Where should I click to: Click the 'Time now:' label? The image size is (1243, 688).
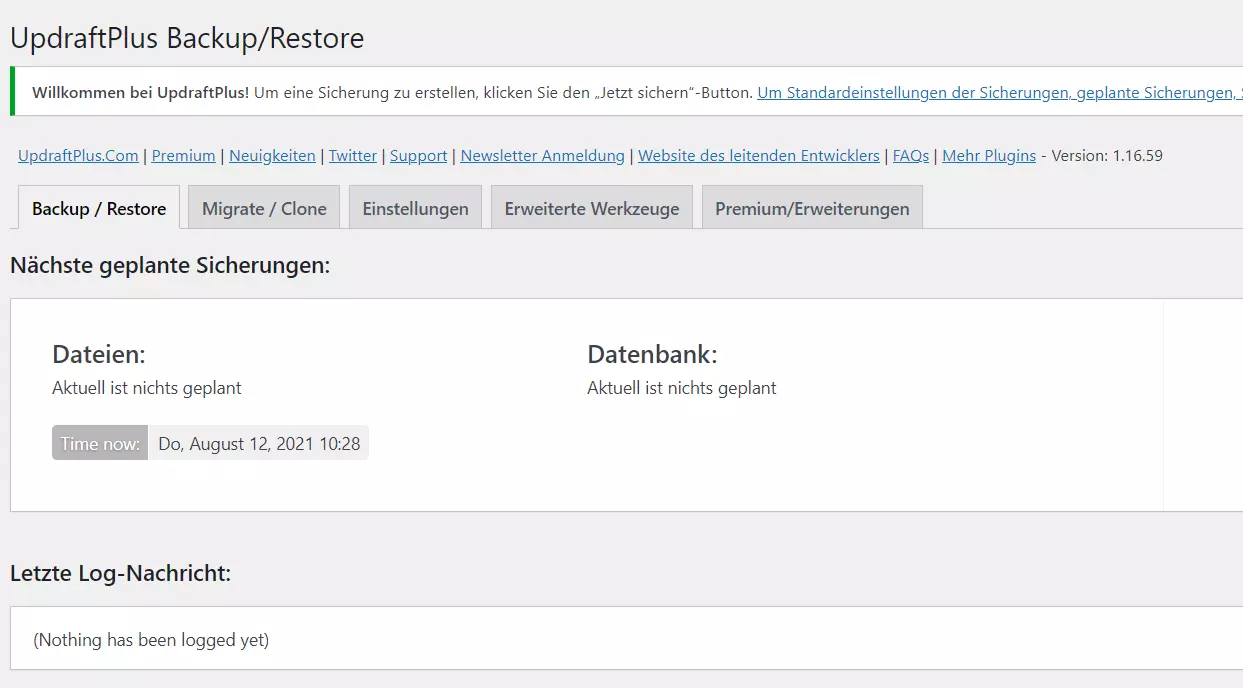(x=100, y=444)
